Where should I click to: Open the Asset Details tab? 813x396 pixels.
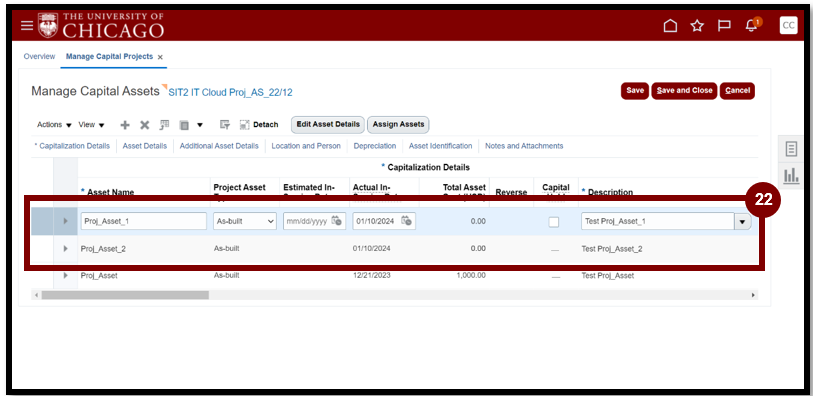point(145,146)
